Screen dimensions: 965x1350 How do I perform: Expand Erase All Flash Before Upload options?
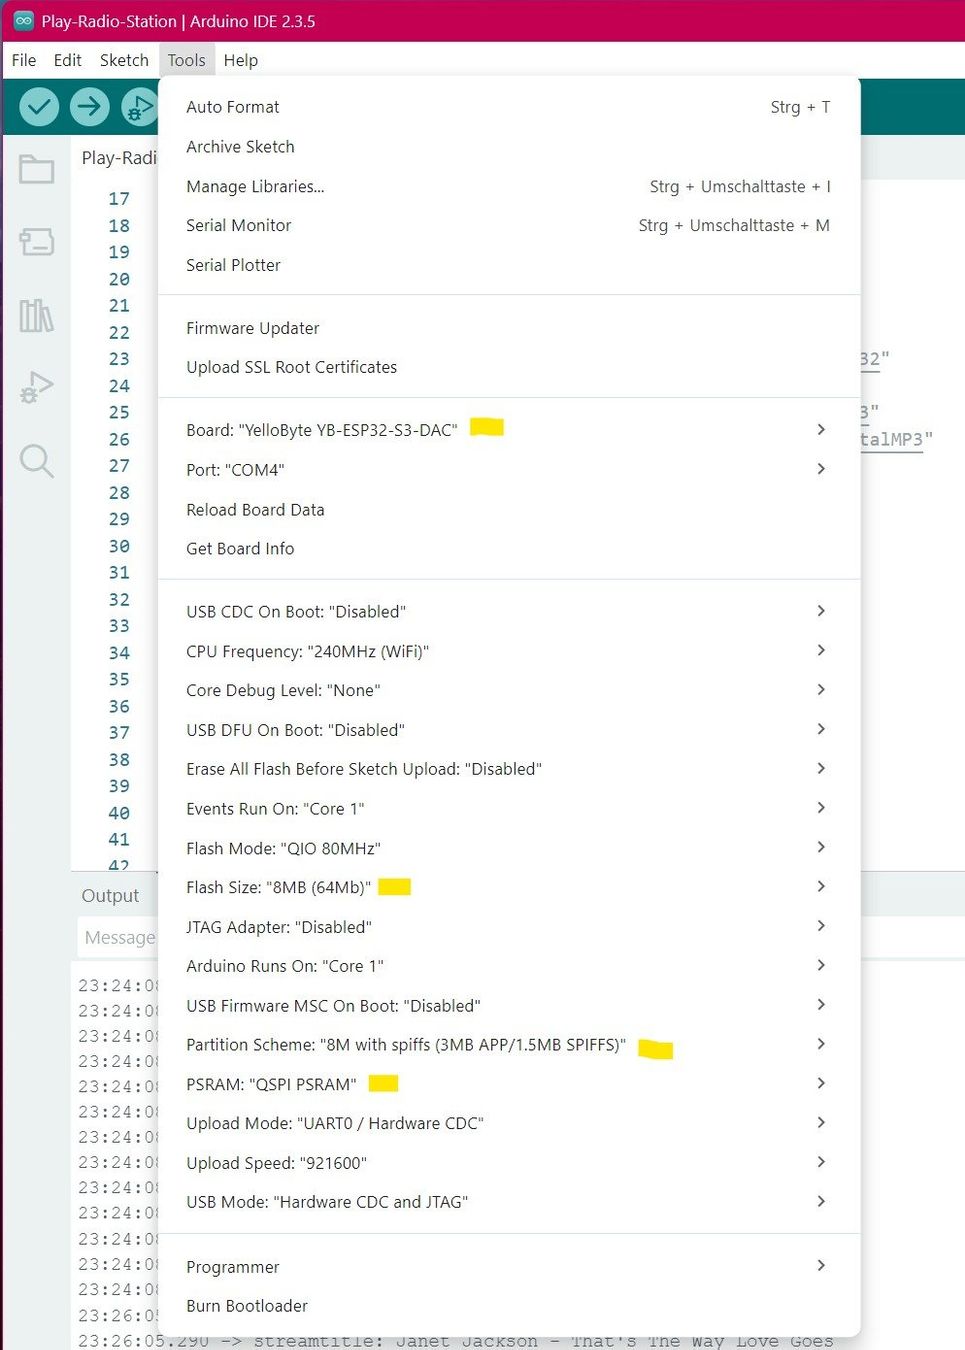(x=509, y=769)
